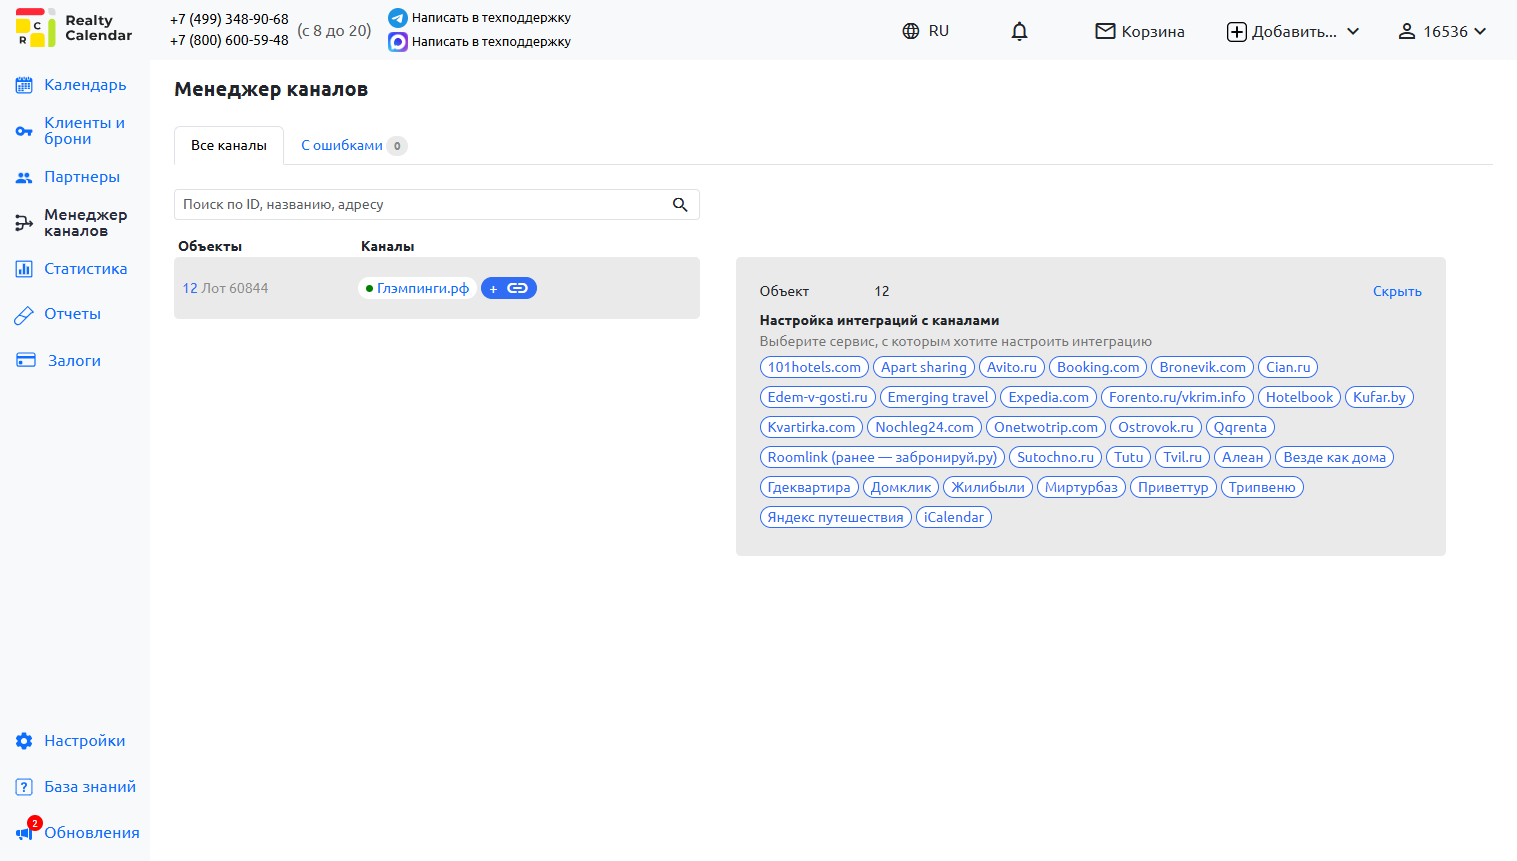Choose the Домклик service
1517x861 pixels.
(900, 487)
